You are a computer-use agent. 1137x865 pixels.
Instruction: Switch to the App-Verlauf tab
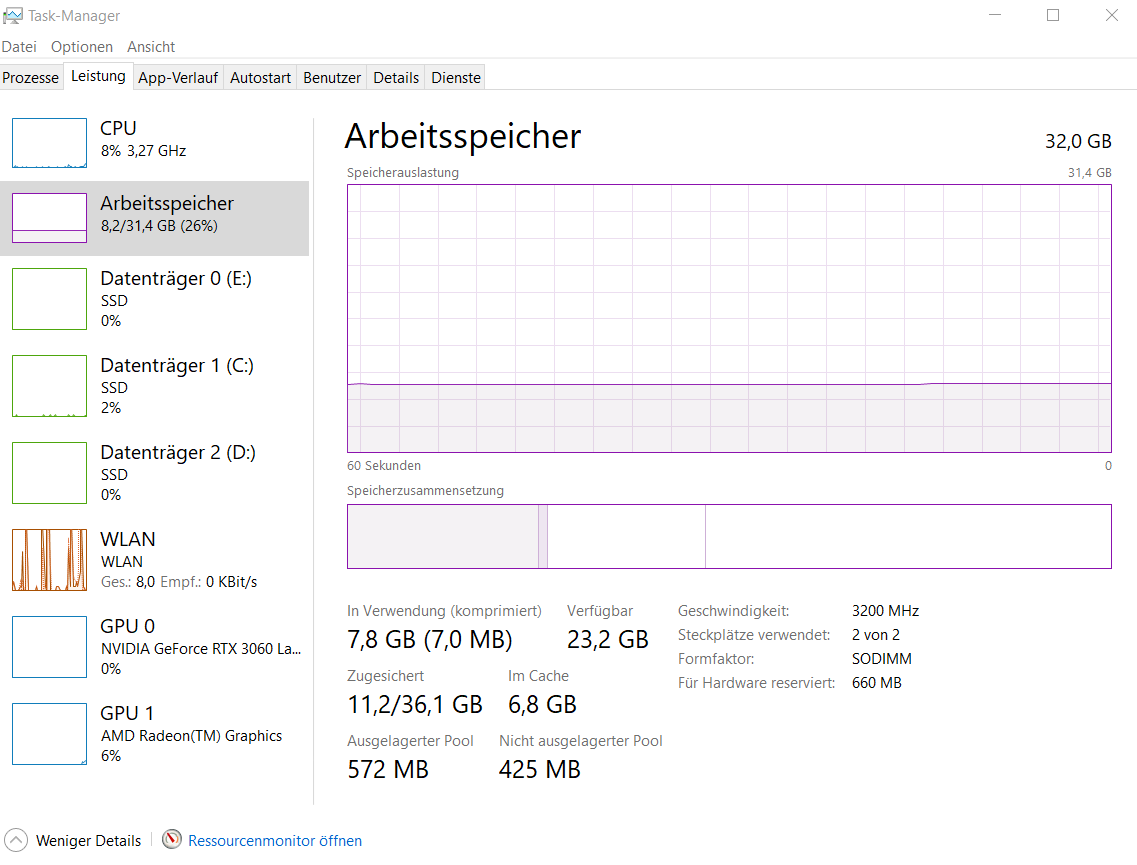tap(178, 78)
